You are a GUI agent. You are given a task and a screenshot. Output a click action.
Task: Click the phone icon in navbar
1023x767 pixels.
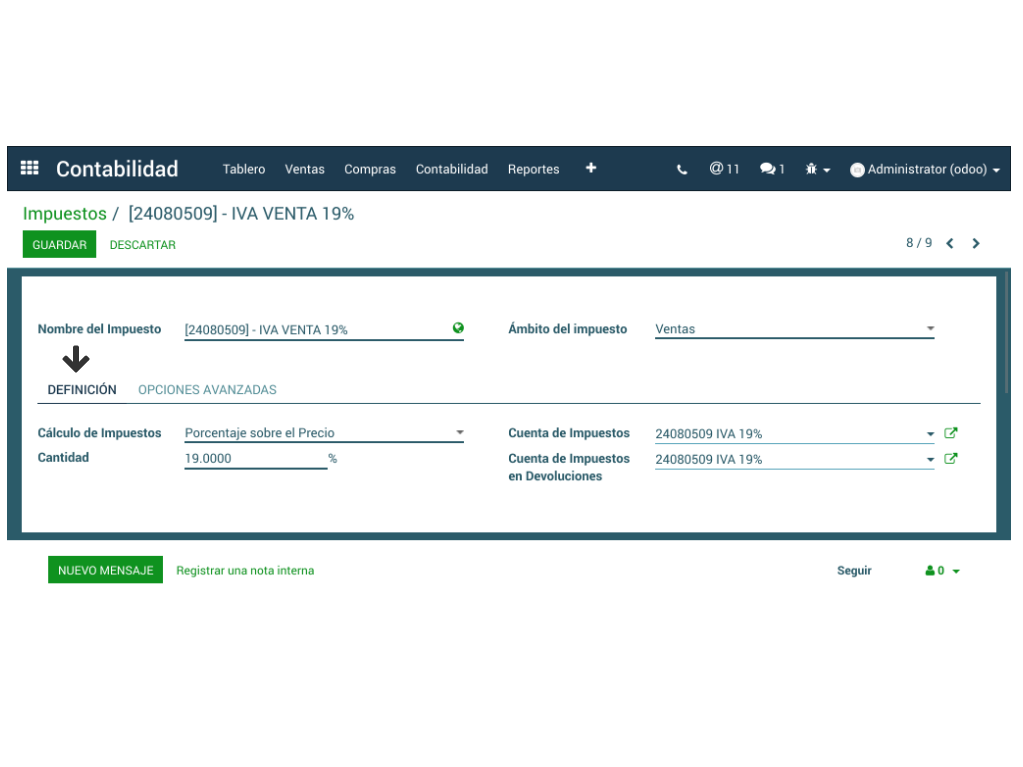pos(682,170)
